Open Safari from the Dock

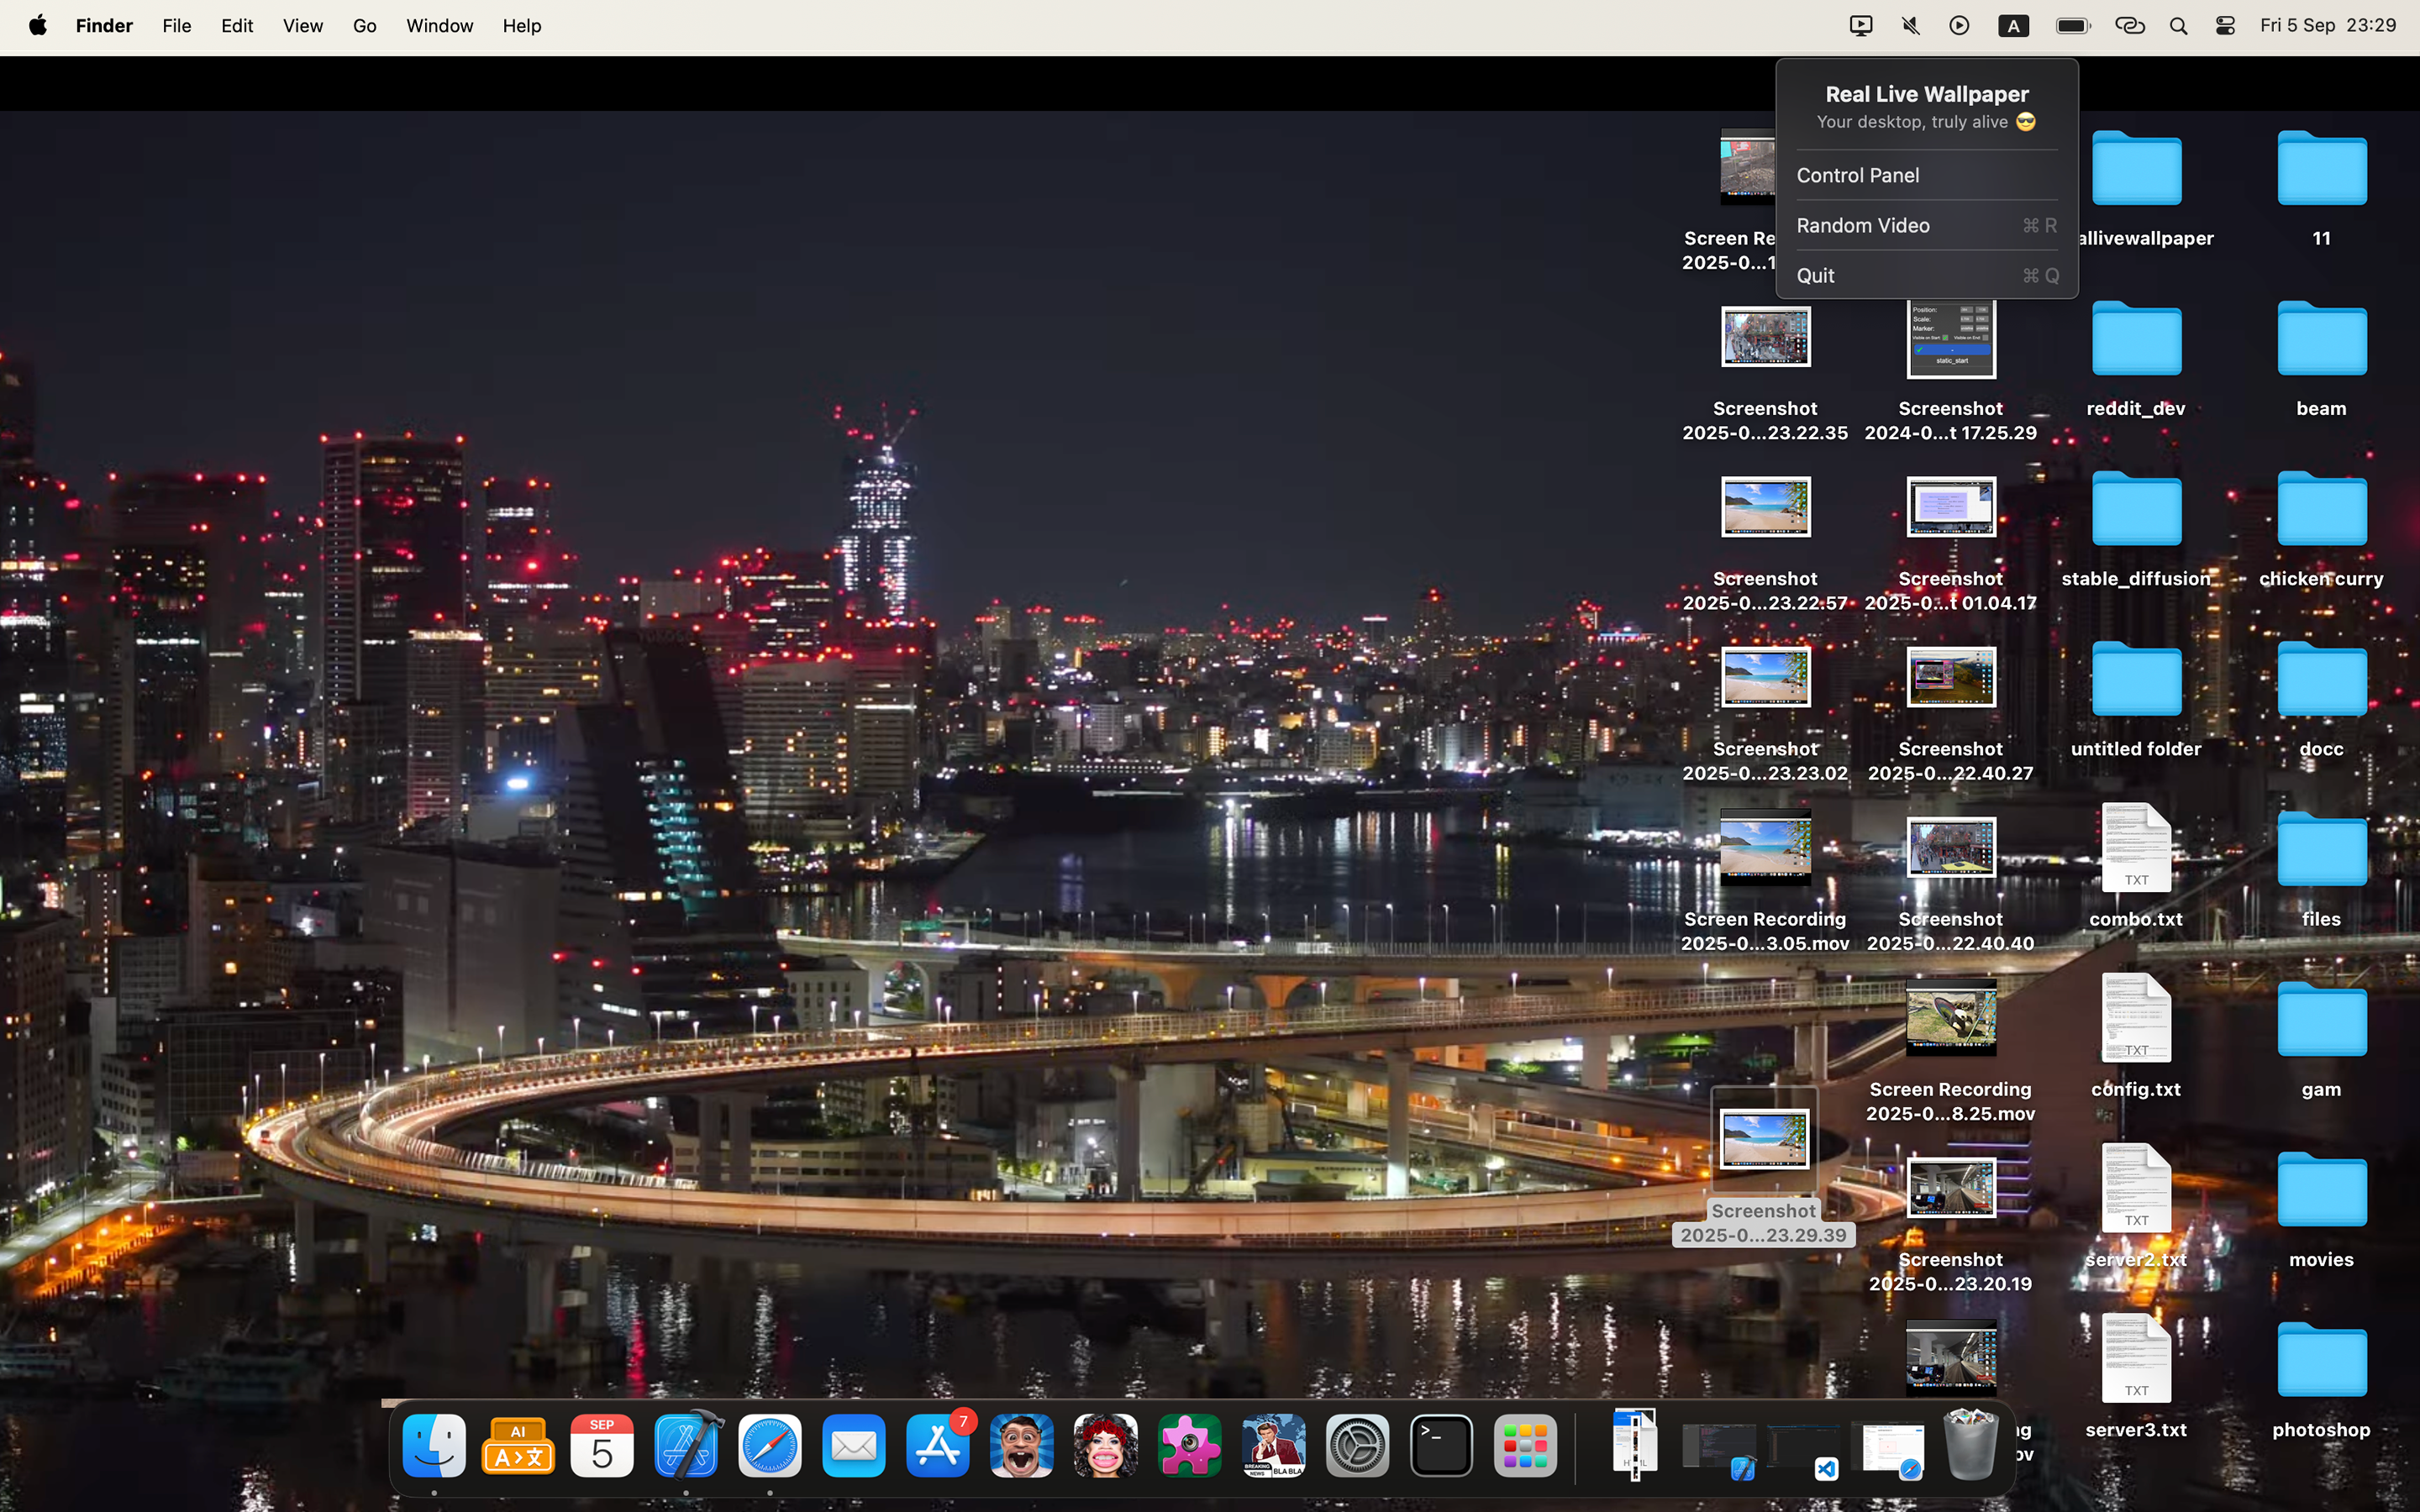(x=770, y=1445)
